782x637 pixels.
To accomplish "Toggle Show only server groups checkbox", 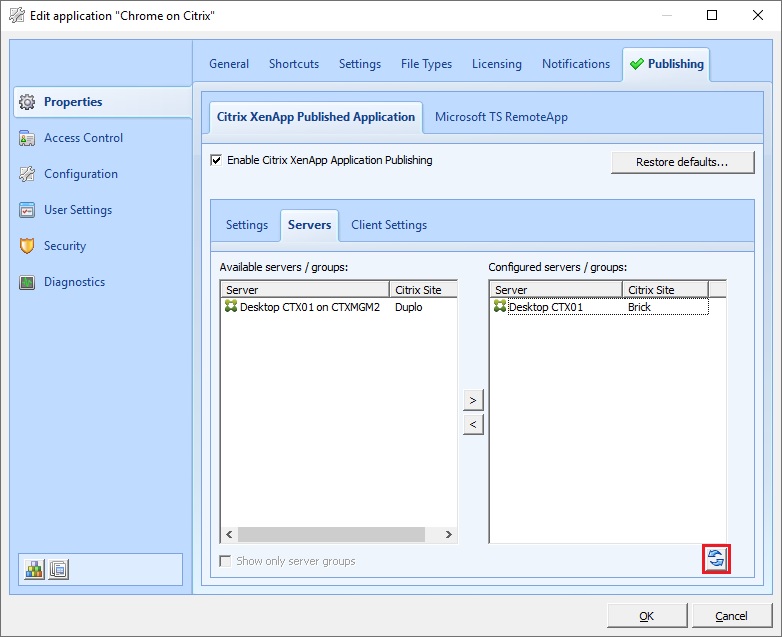I will tap(226, 561).
